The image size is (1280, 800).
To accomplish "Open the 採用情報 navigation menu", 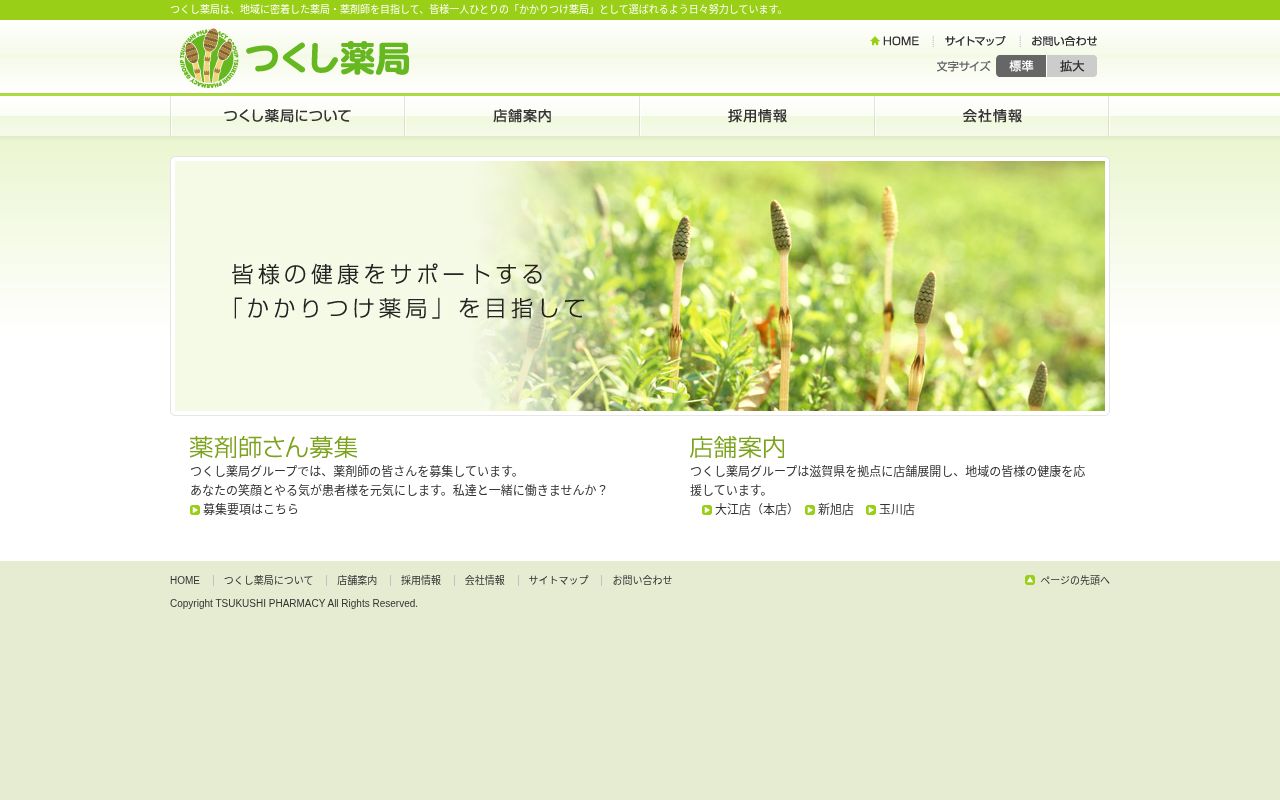I will 757,116.
